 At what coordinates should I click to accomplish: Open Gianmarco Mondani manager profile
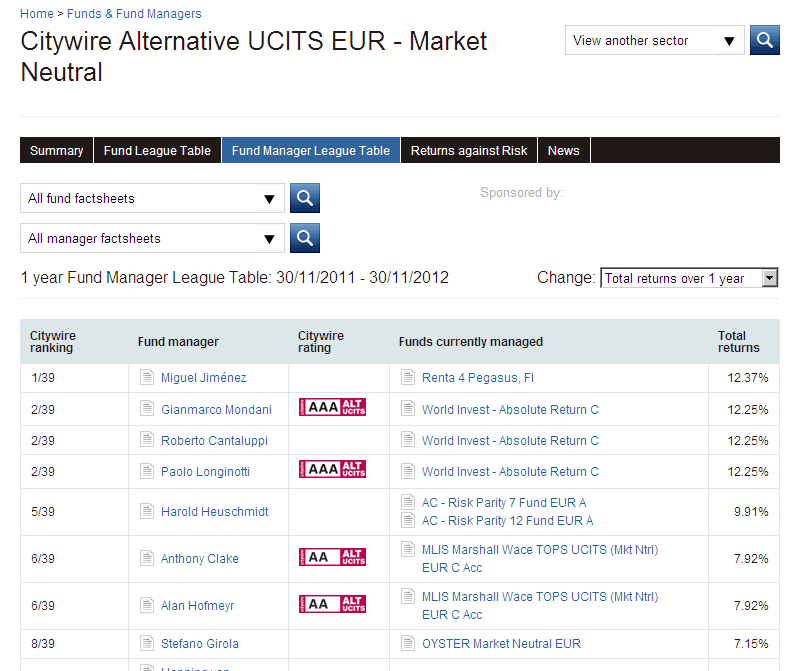tap(216, 409)
